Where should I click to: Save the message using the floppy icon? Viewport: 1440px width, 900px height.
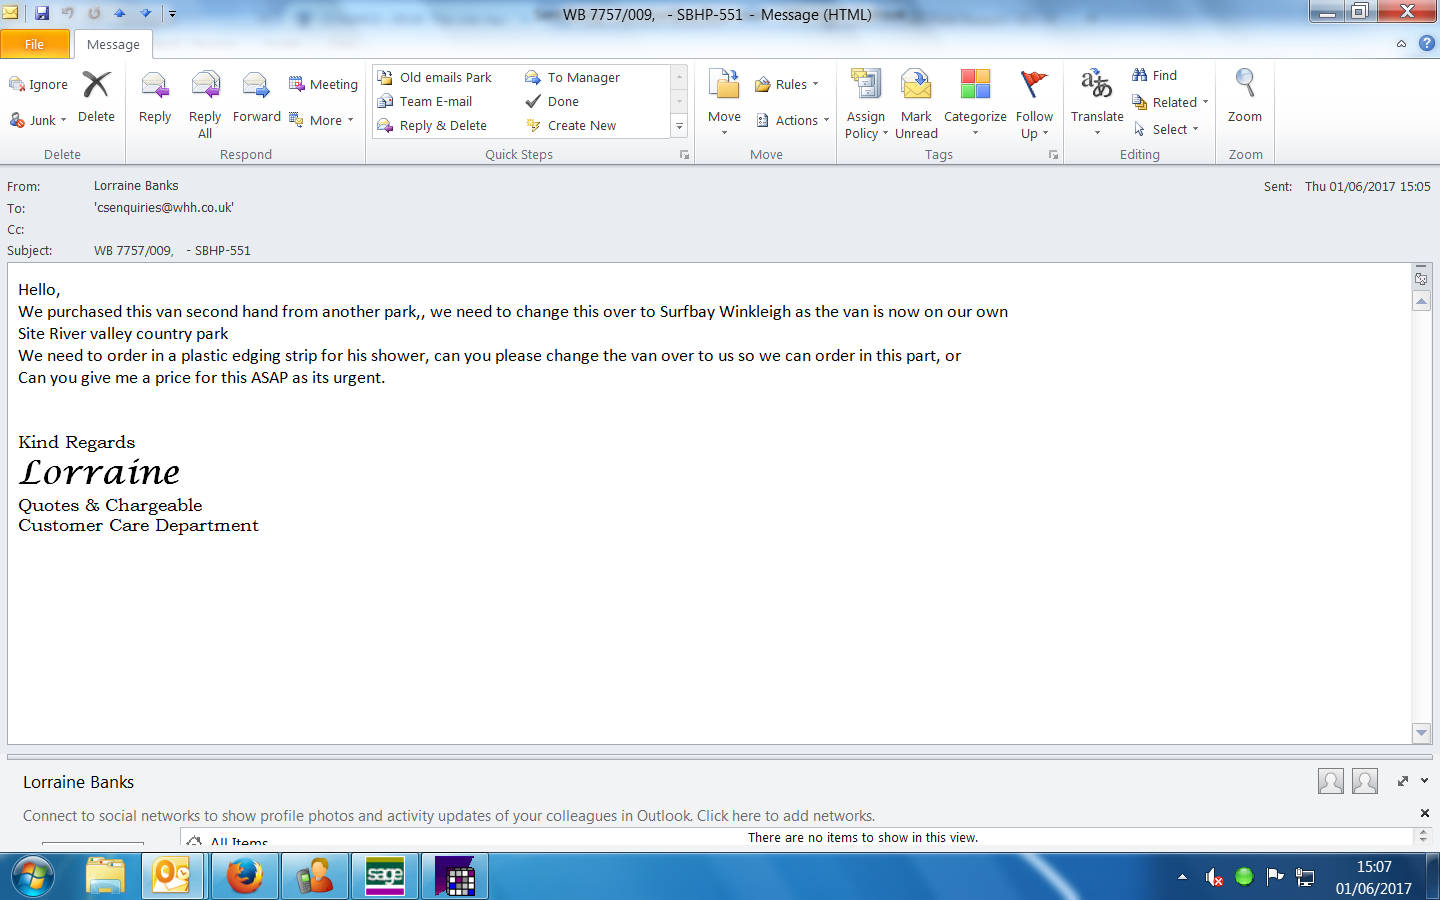pos(42,14)
